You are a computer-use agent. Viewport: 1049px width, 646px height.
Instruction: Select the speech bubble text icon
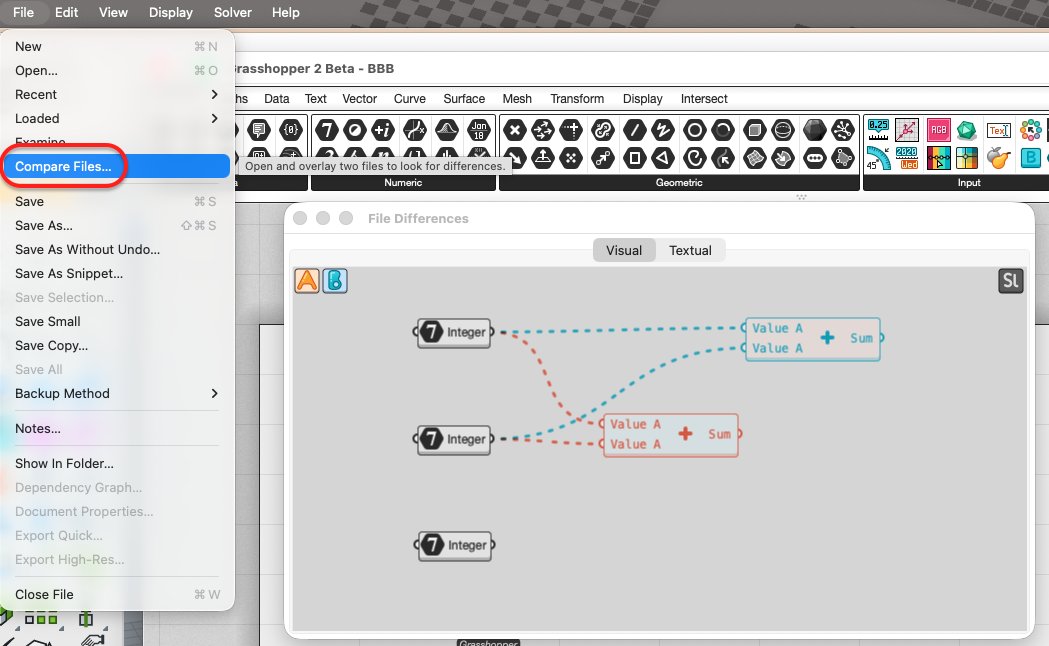259,130
